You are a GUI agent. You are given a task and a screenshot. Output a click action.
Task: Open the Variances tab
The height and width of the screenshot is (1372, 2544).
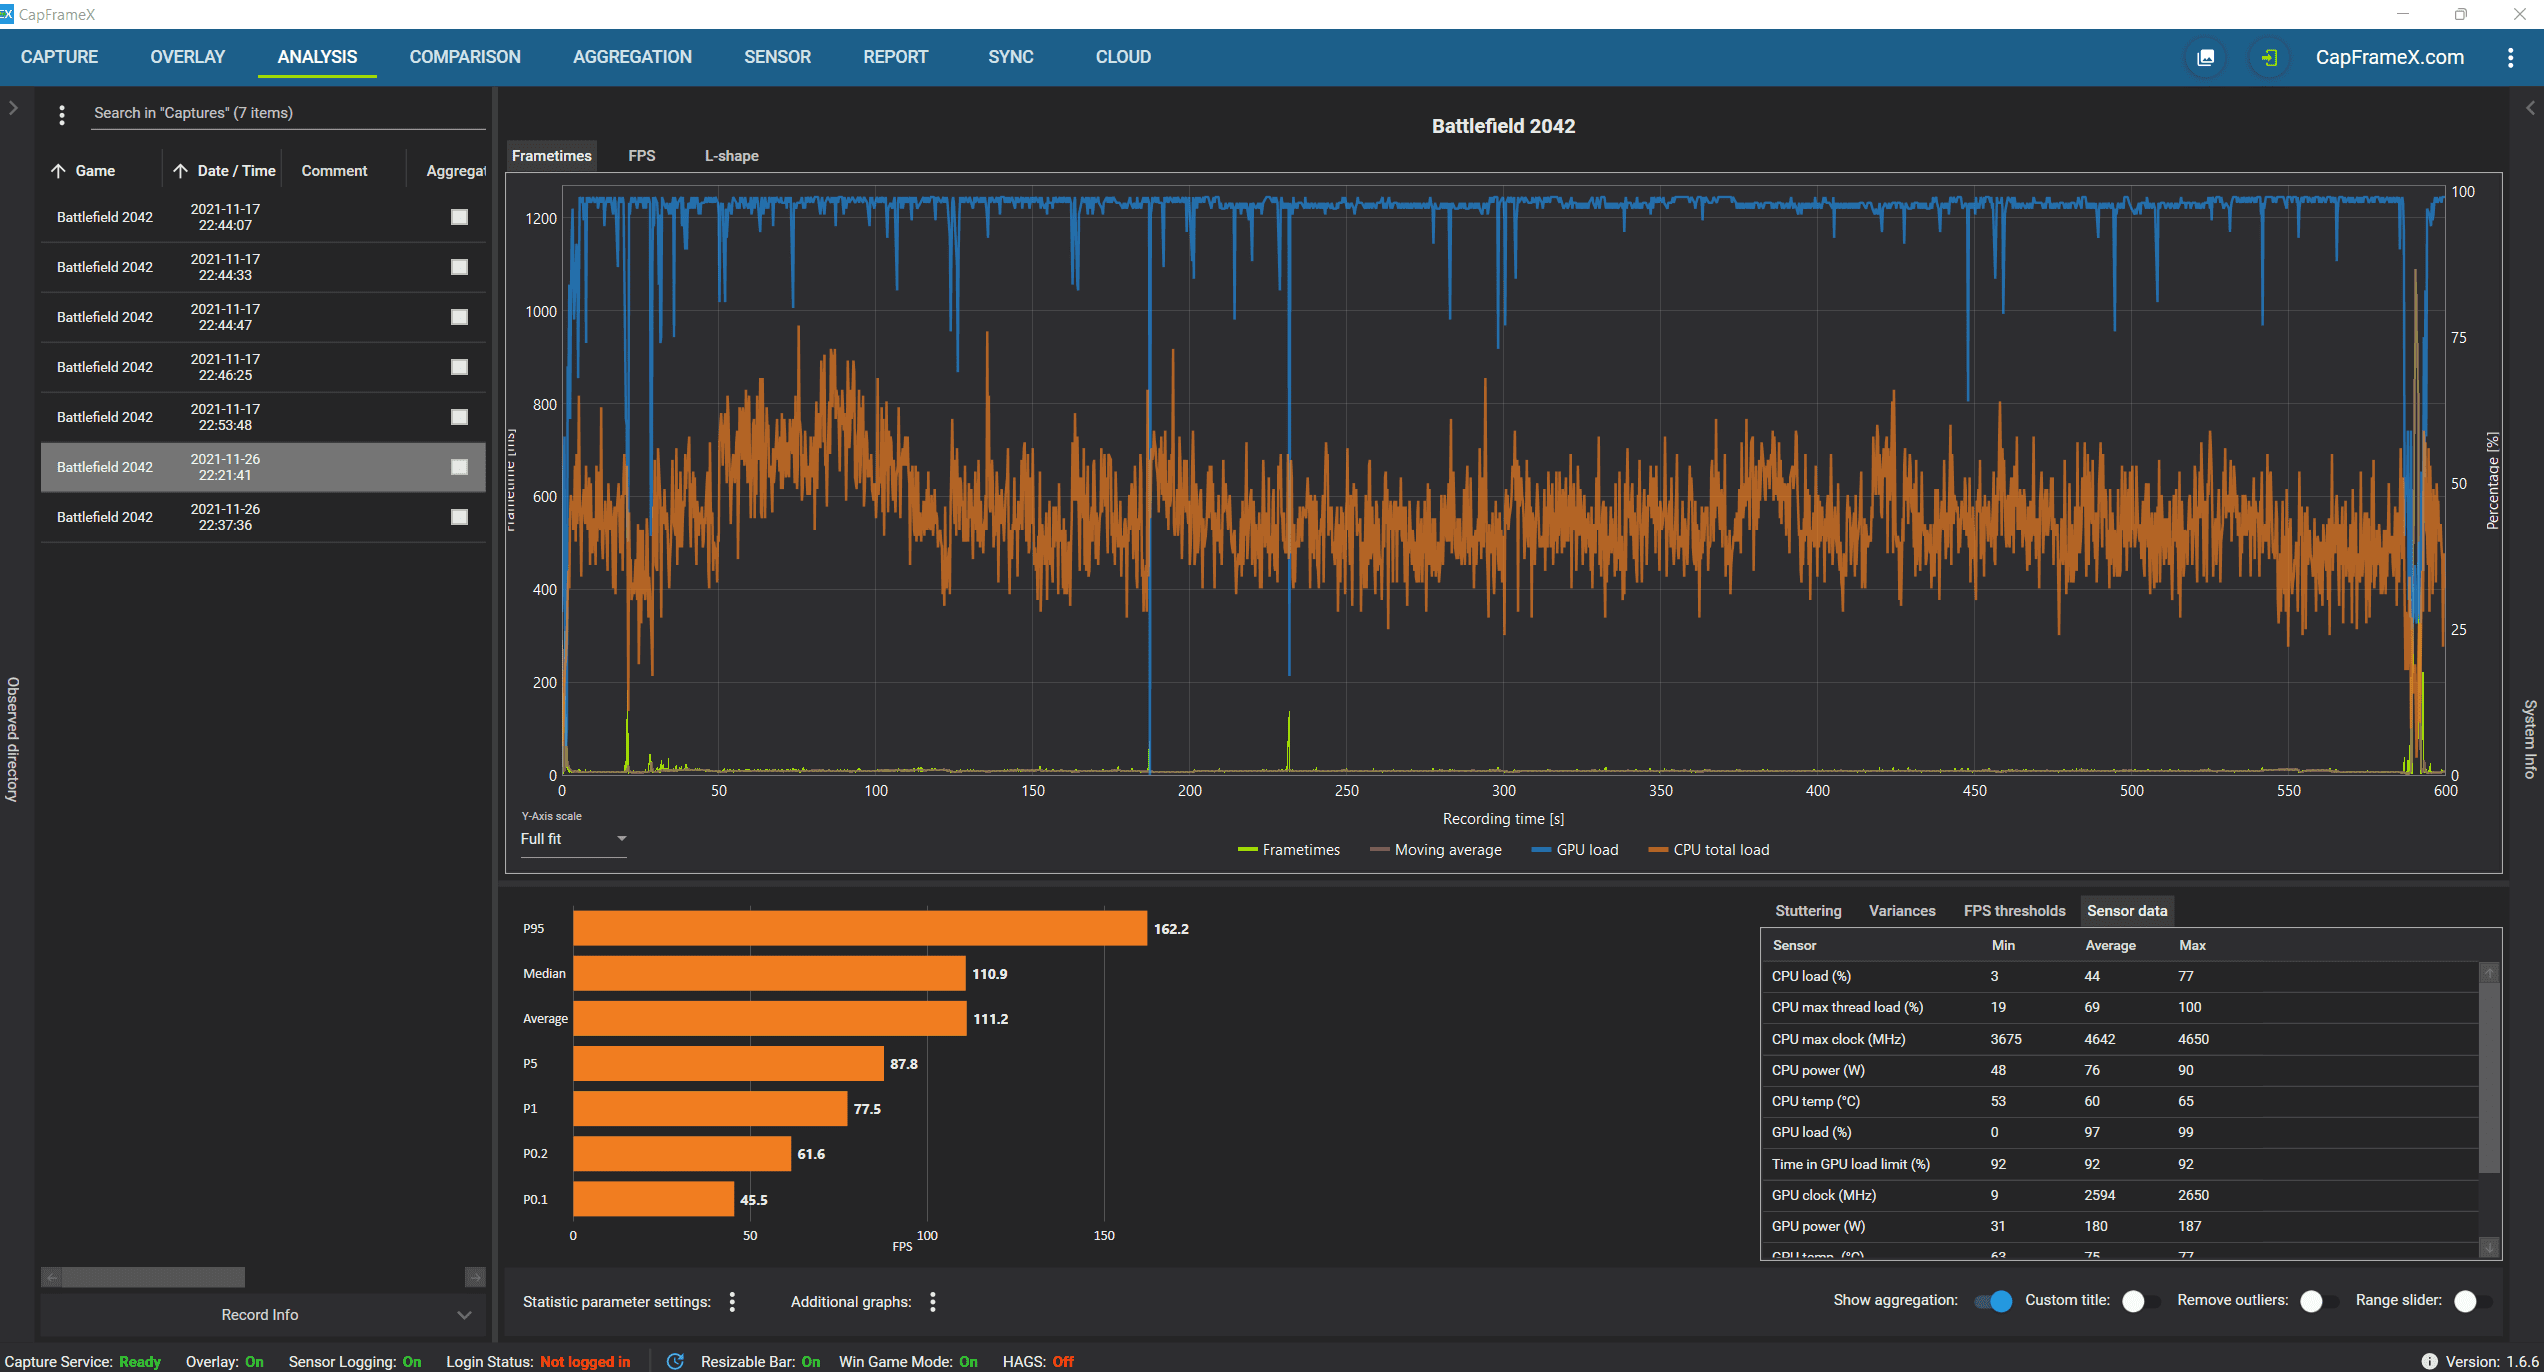[1902, 911]
